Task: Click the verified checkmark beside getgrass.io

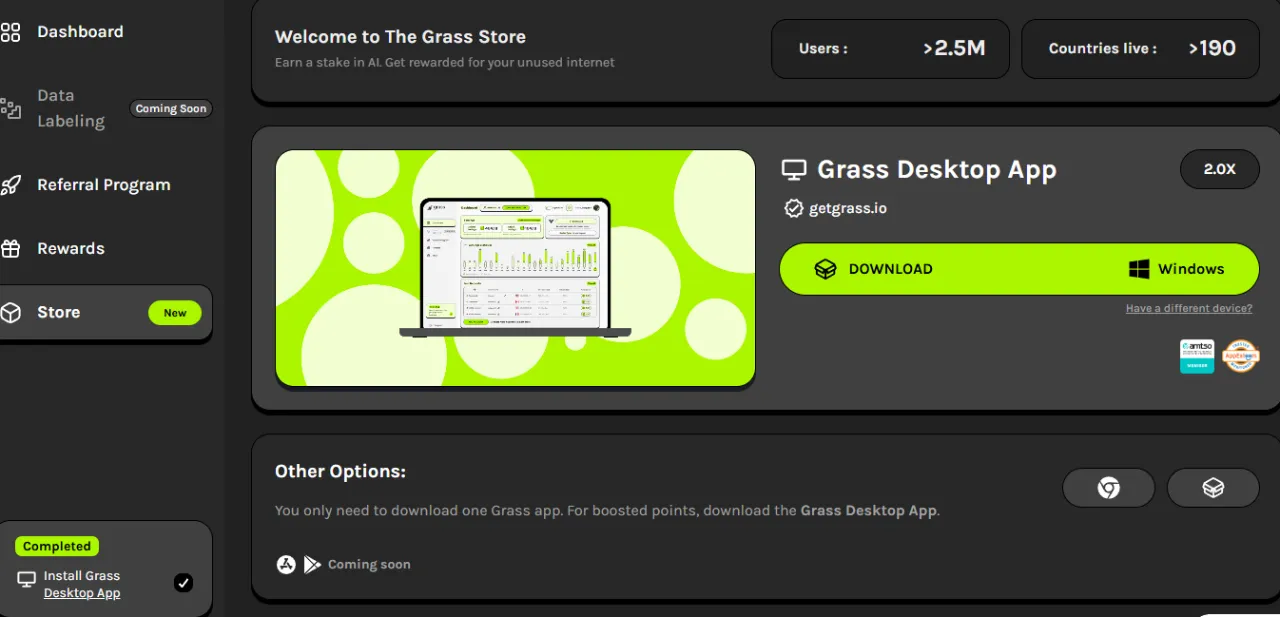Action: (793, 208)
